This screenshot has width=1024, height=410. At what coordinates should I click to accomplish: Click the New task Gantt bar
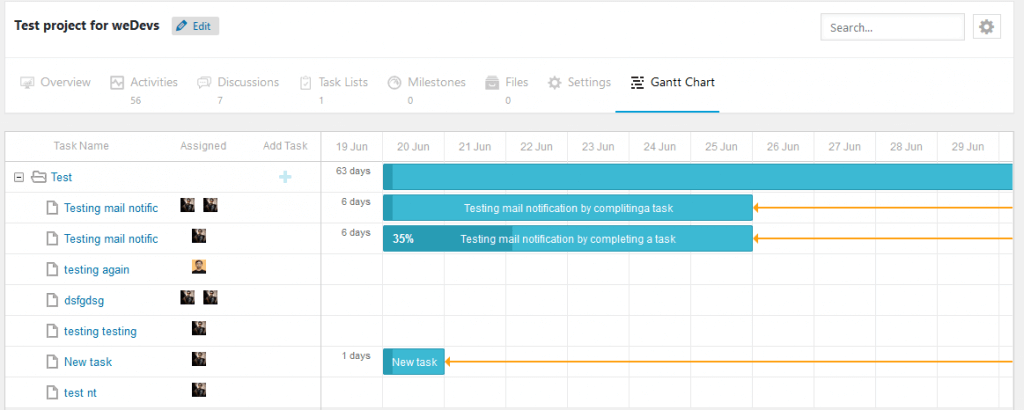pyautogui.click(x=414, y=362)
